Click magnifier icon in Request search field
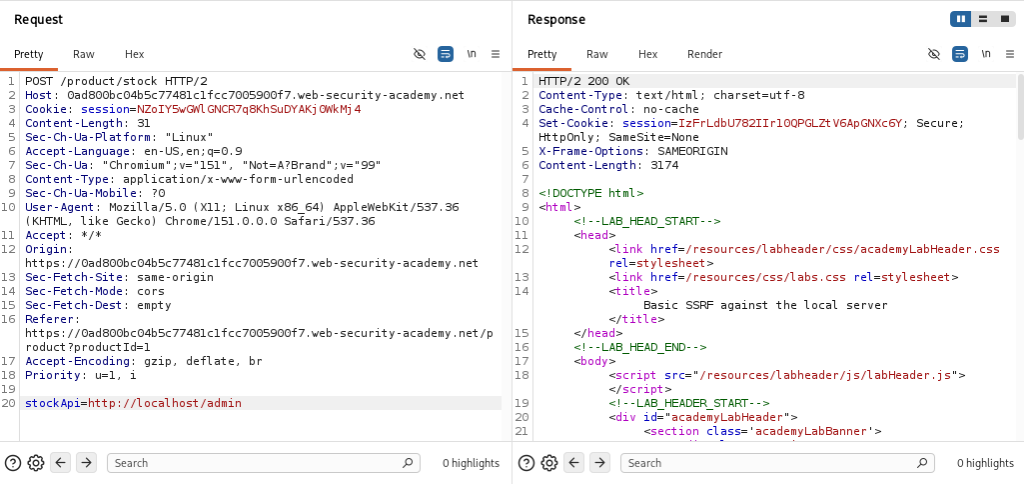 pyautogui.click(x=408, y=463)
